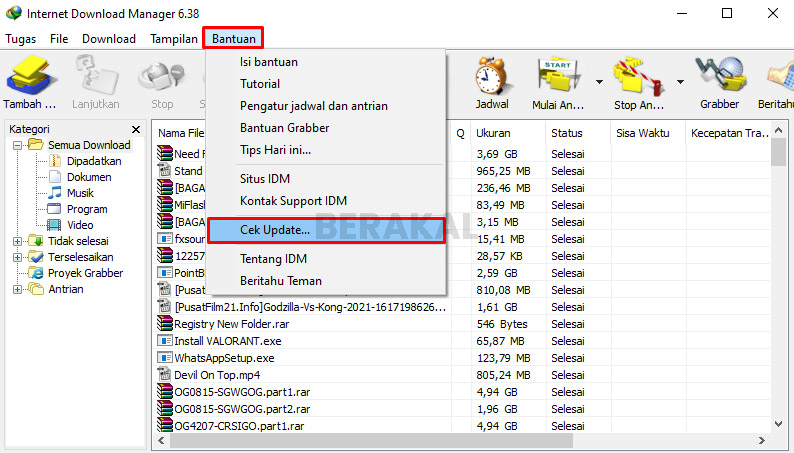
Task: Click the Nama File column header
Action: (180, 133)
